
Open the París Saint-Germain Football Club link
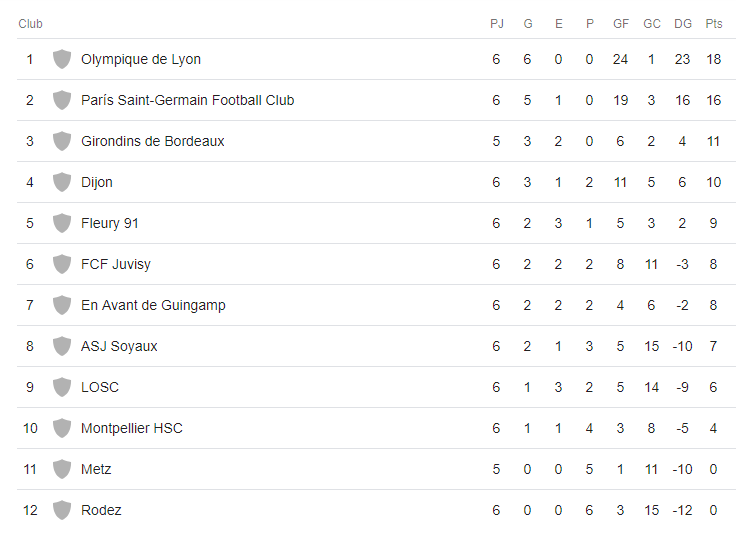(x=187, y=100)
